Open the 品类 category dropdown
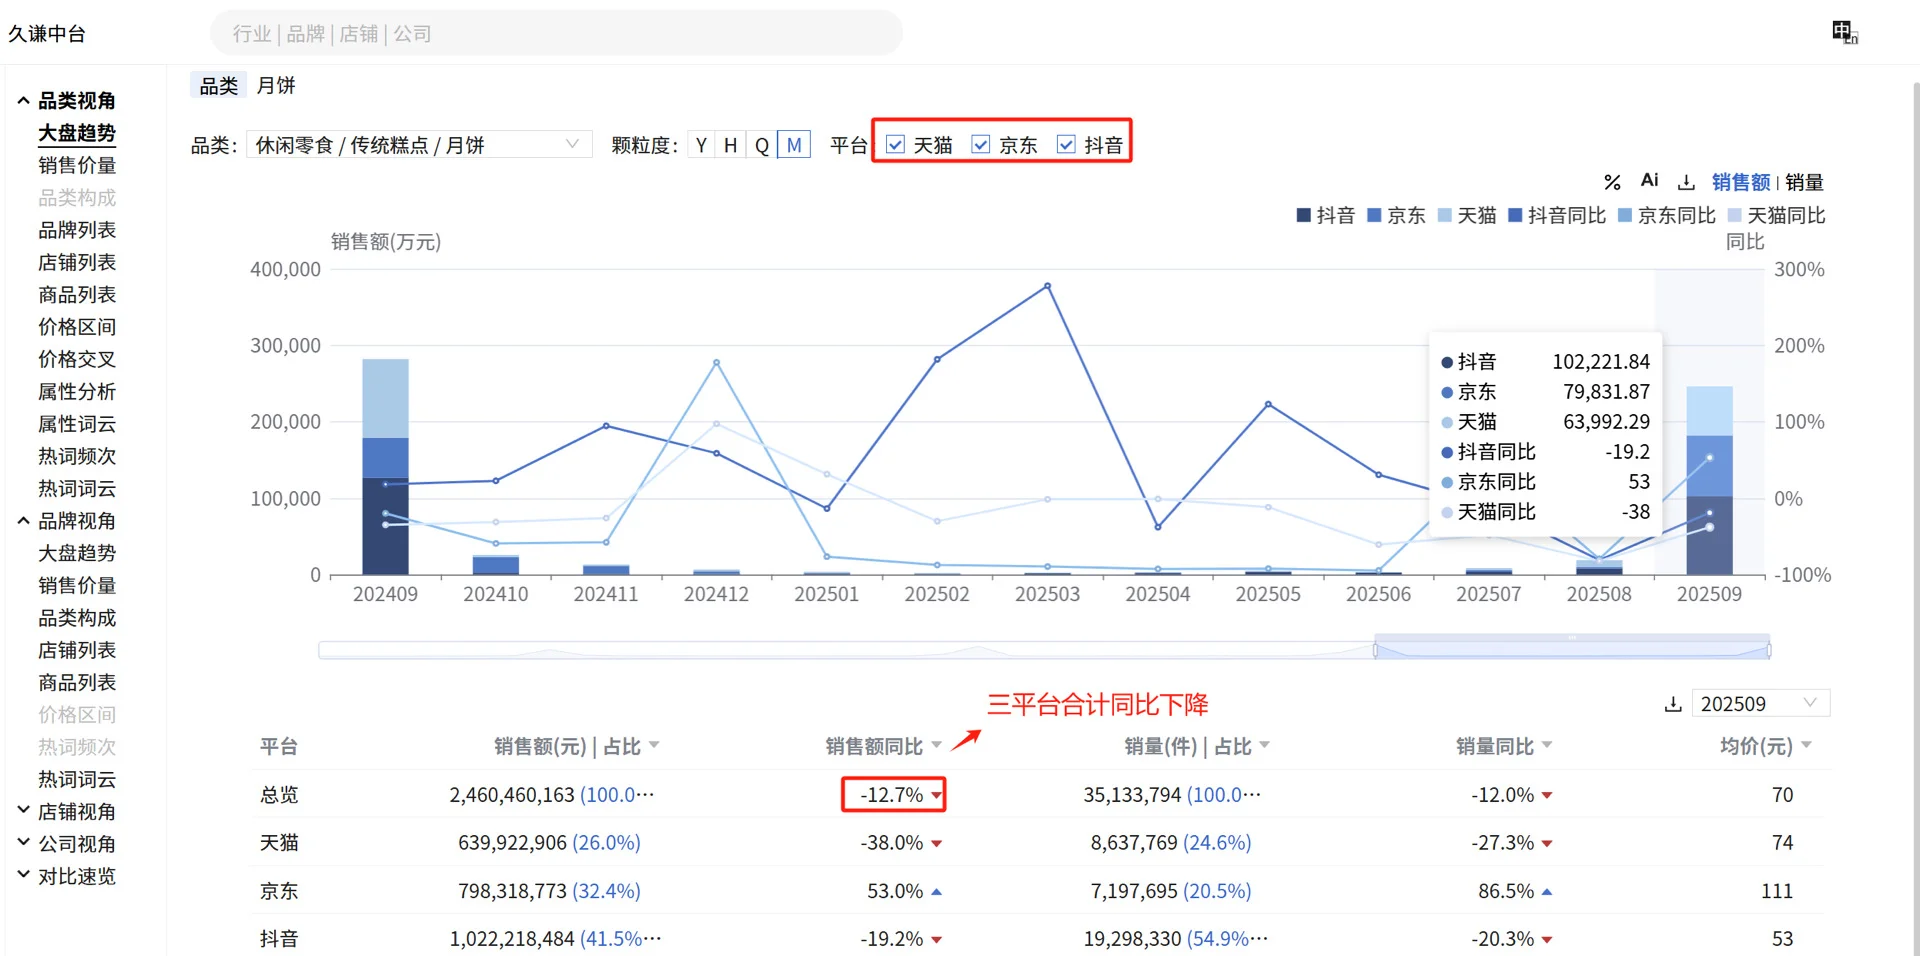 [x=419, y=145]
